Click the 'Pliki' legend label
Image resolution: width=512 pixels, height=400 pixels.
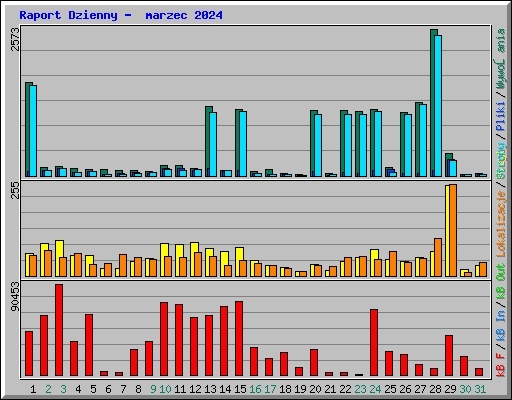tap(501, 116)
